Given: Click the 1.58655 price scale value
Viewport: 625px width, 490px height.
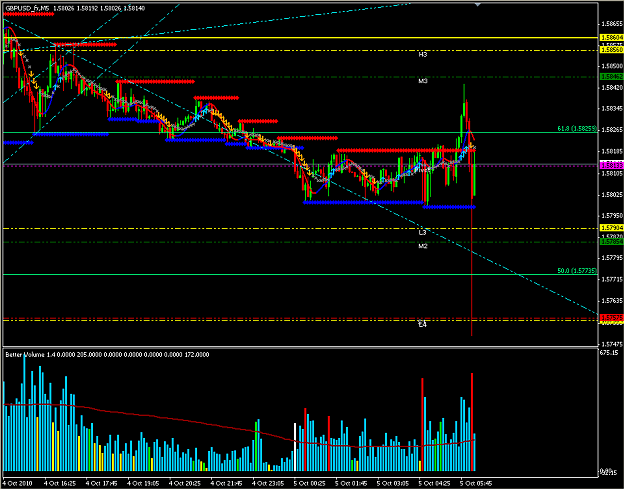Looking at the screenshot, I should tap(612, 24).
